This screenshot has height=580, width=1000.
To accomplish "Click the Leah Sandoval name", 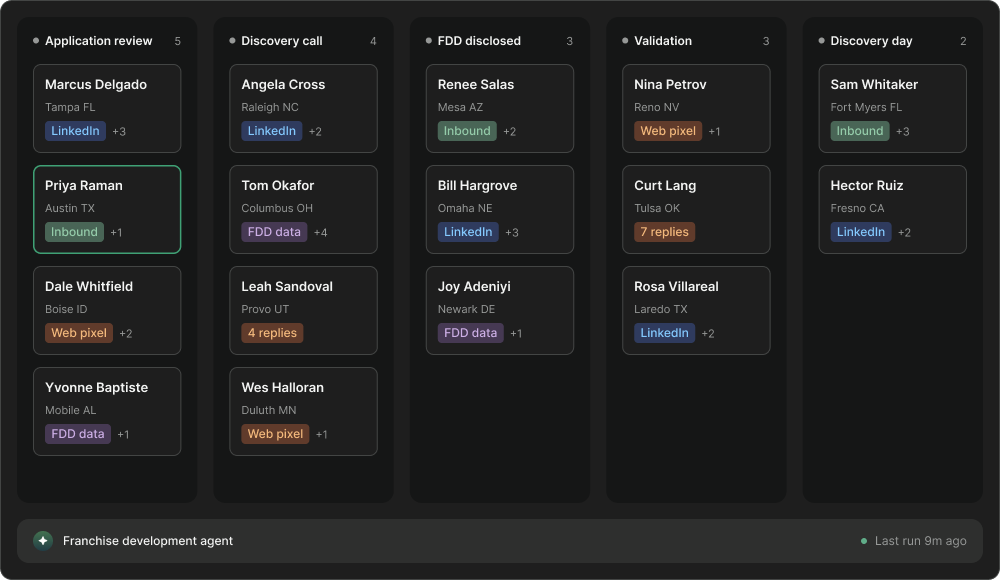I will (287, 286).
